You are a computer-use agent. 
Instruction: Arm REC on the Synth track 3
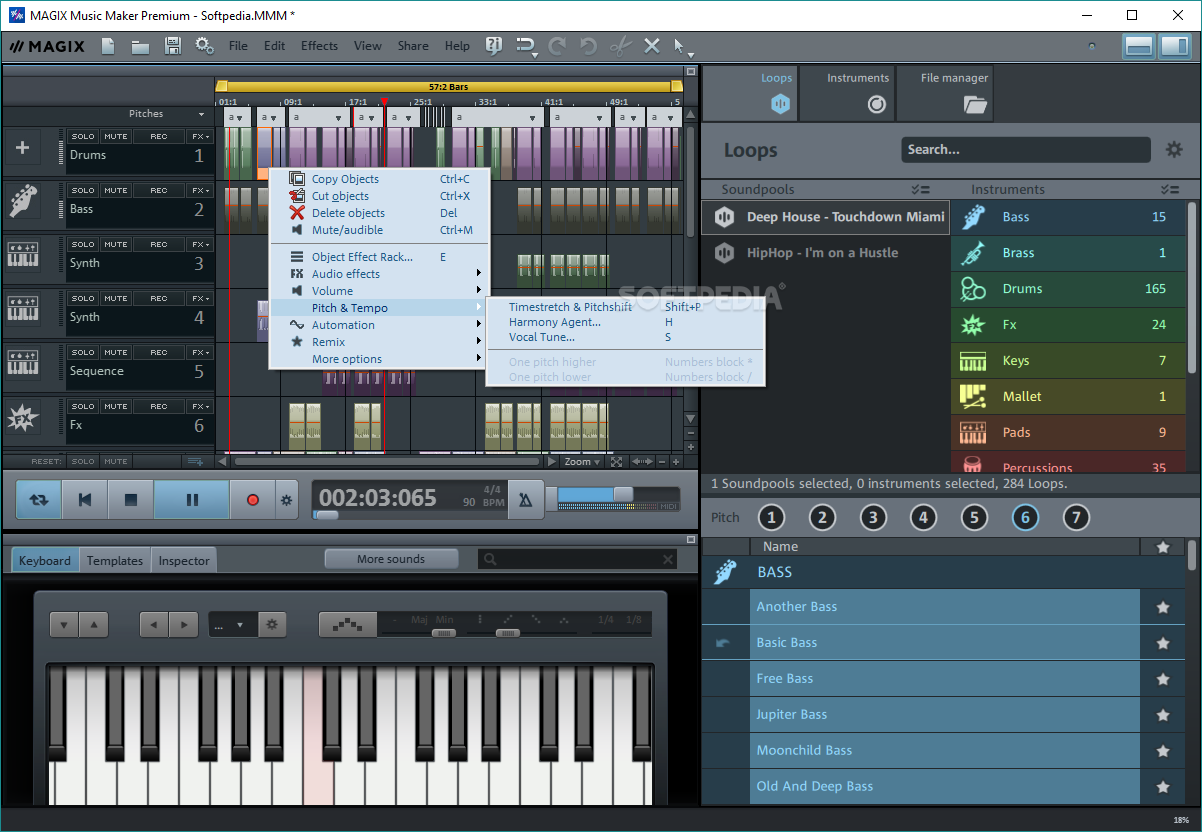click(159, 244)
